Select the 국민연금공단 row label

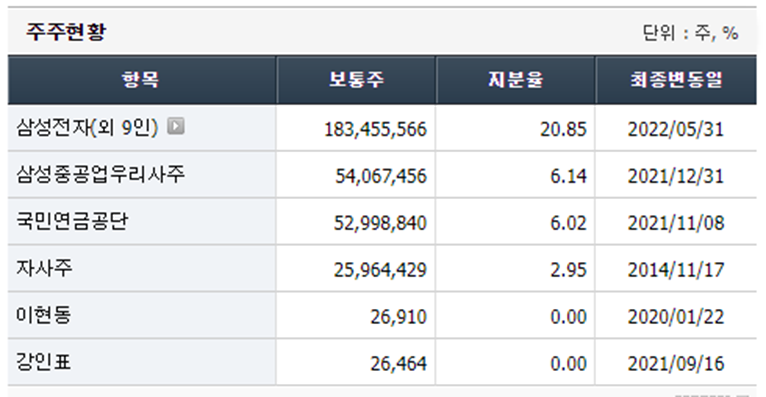tap(72, 221)
